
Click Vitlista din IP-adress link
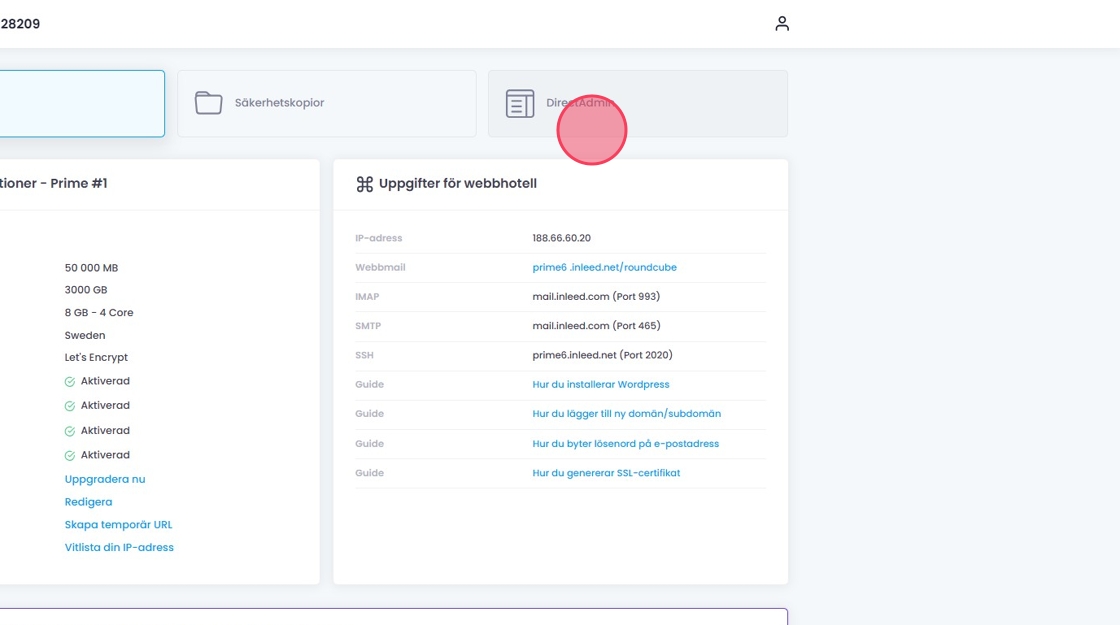point(119,548)
